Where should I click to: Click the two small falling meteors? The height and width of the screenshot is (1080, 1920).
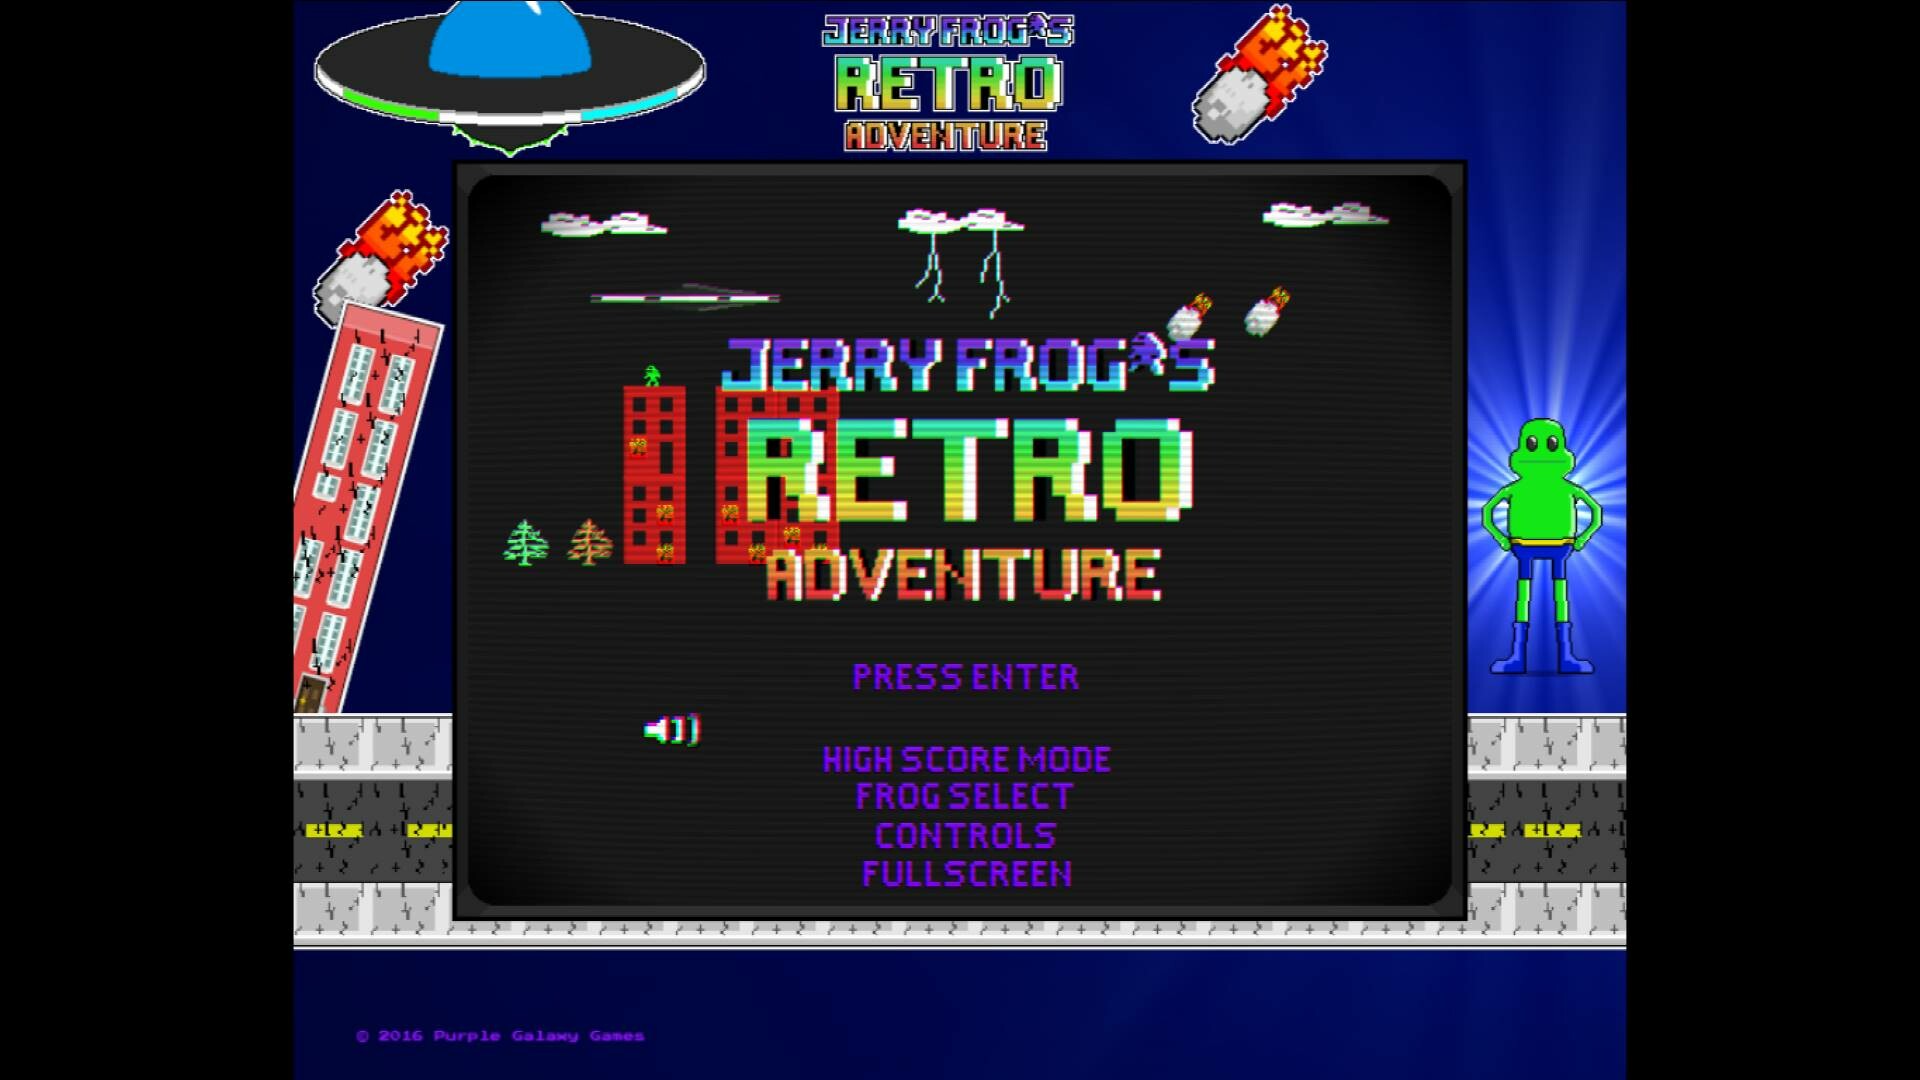(1229, 313)
